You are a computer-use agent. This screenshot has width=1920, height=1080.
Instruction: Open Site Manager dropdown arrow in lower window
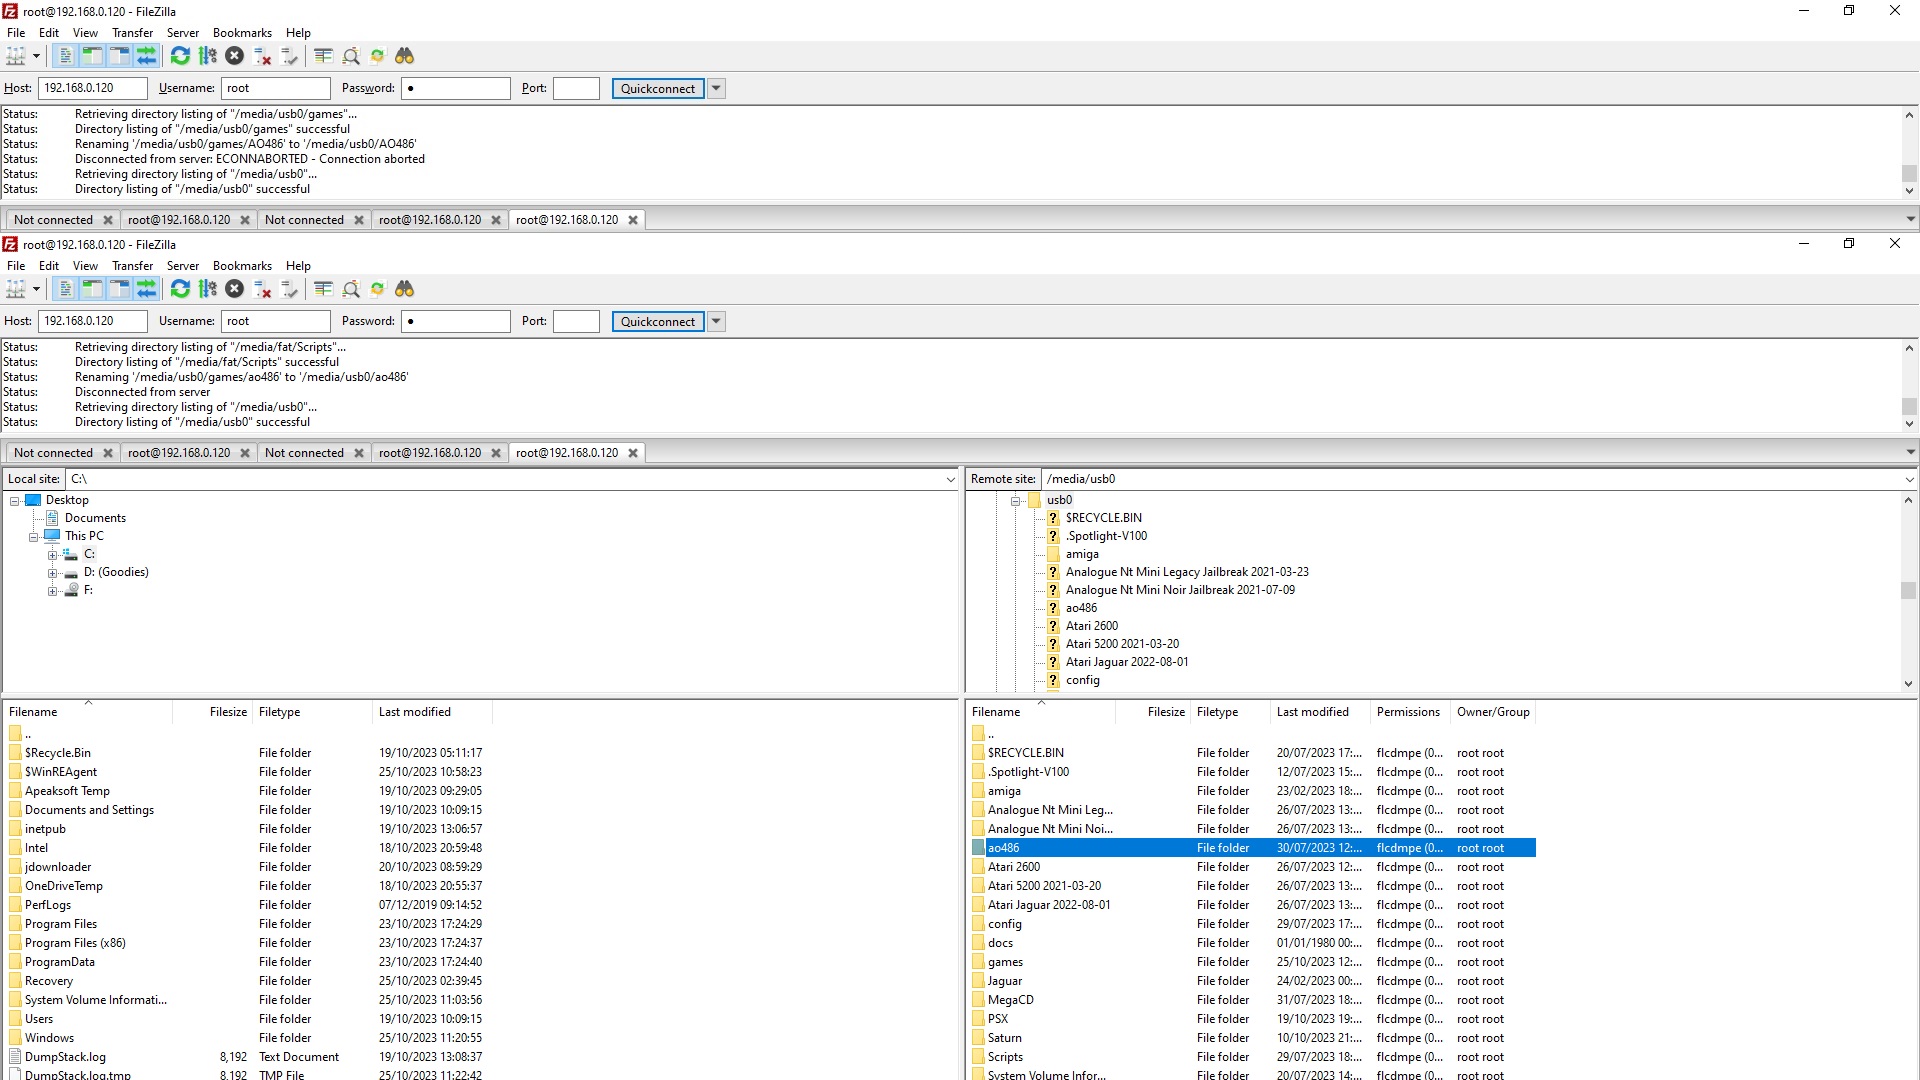coord(36,289)
